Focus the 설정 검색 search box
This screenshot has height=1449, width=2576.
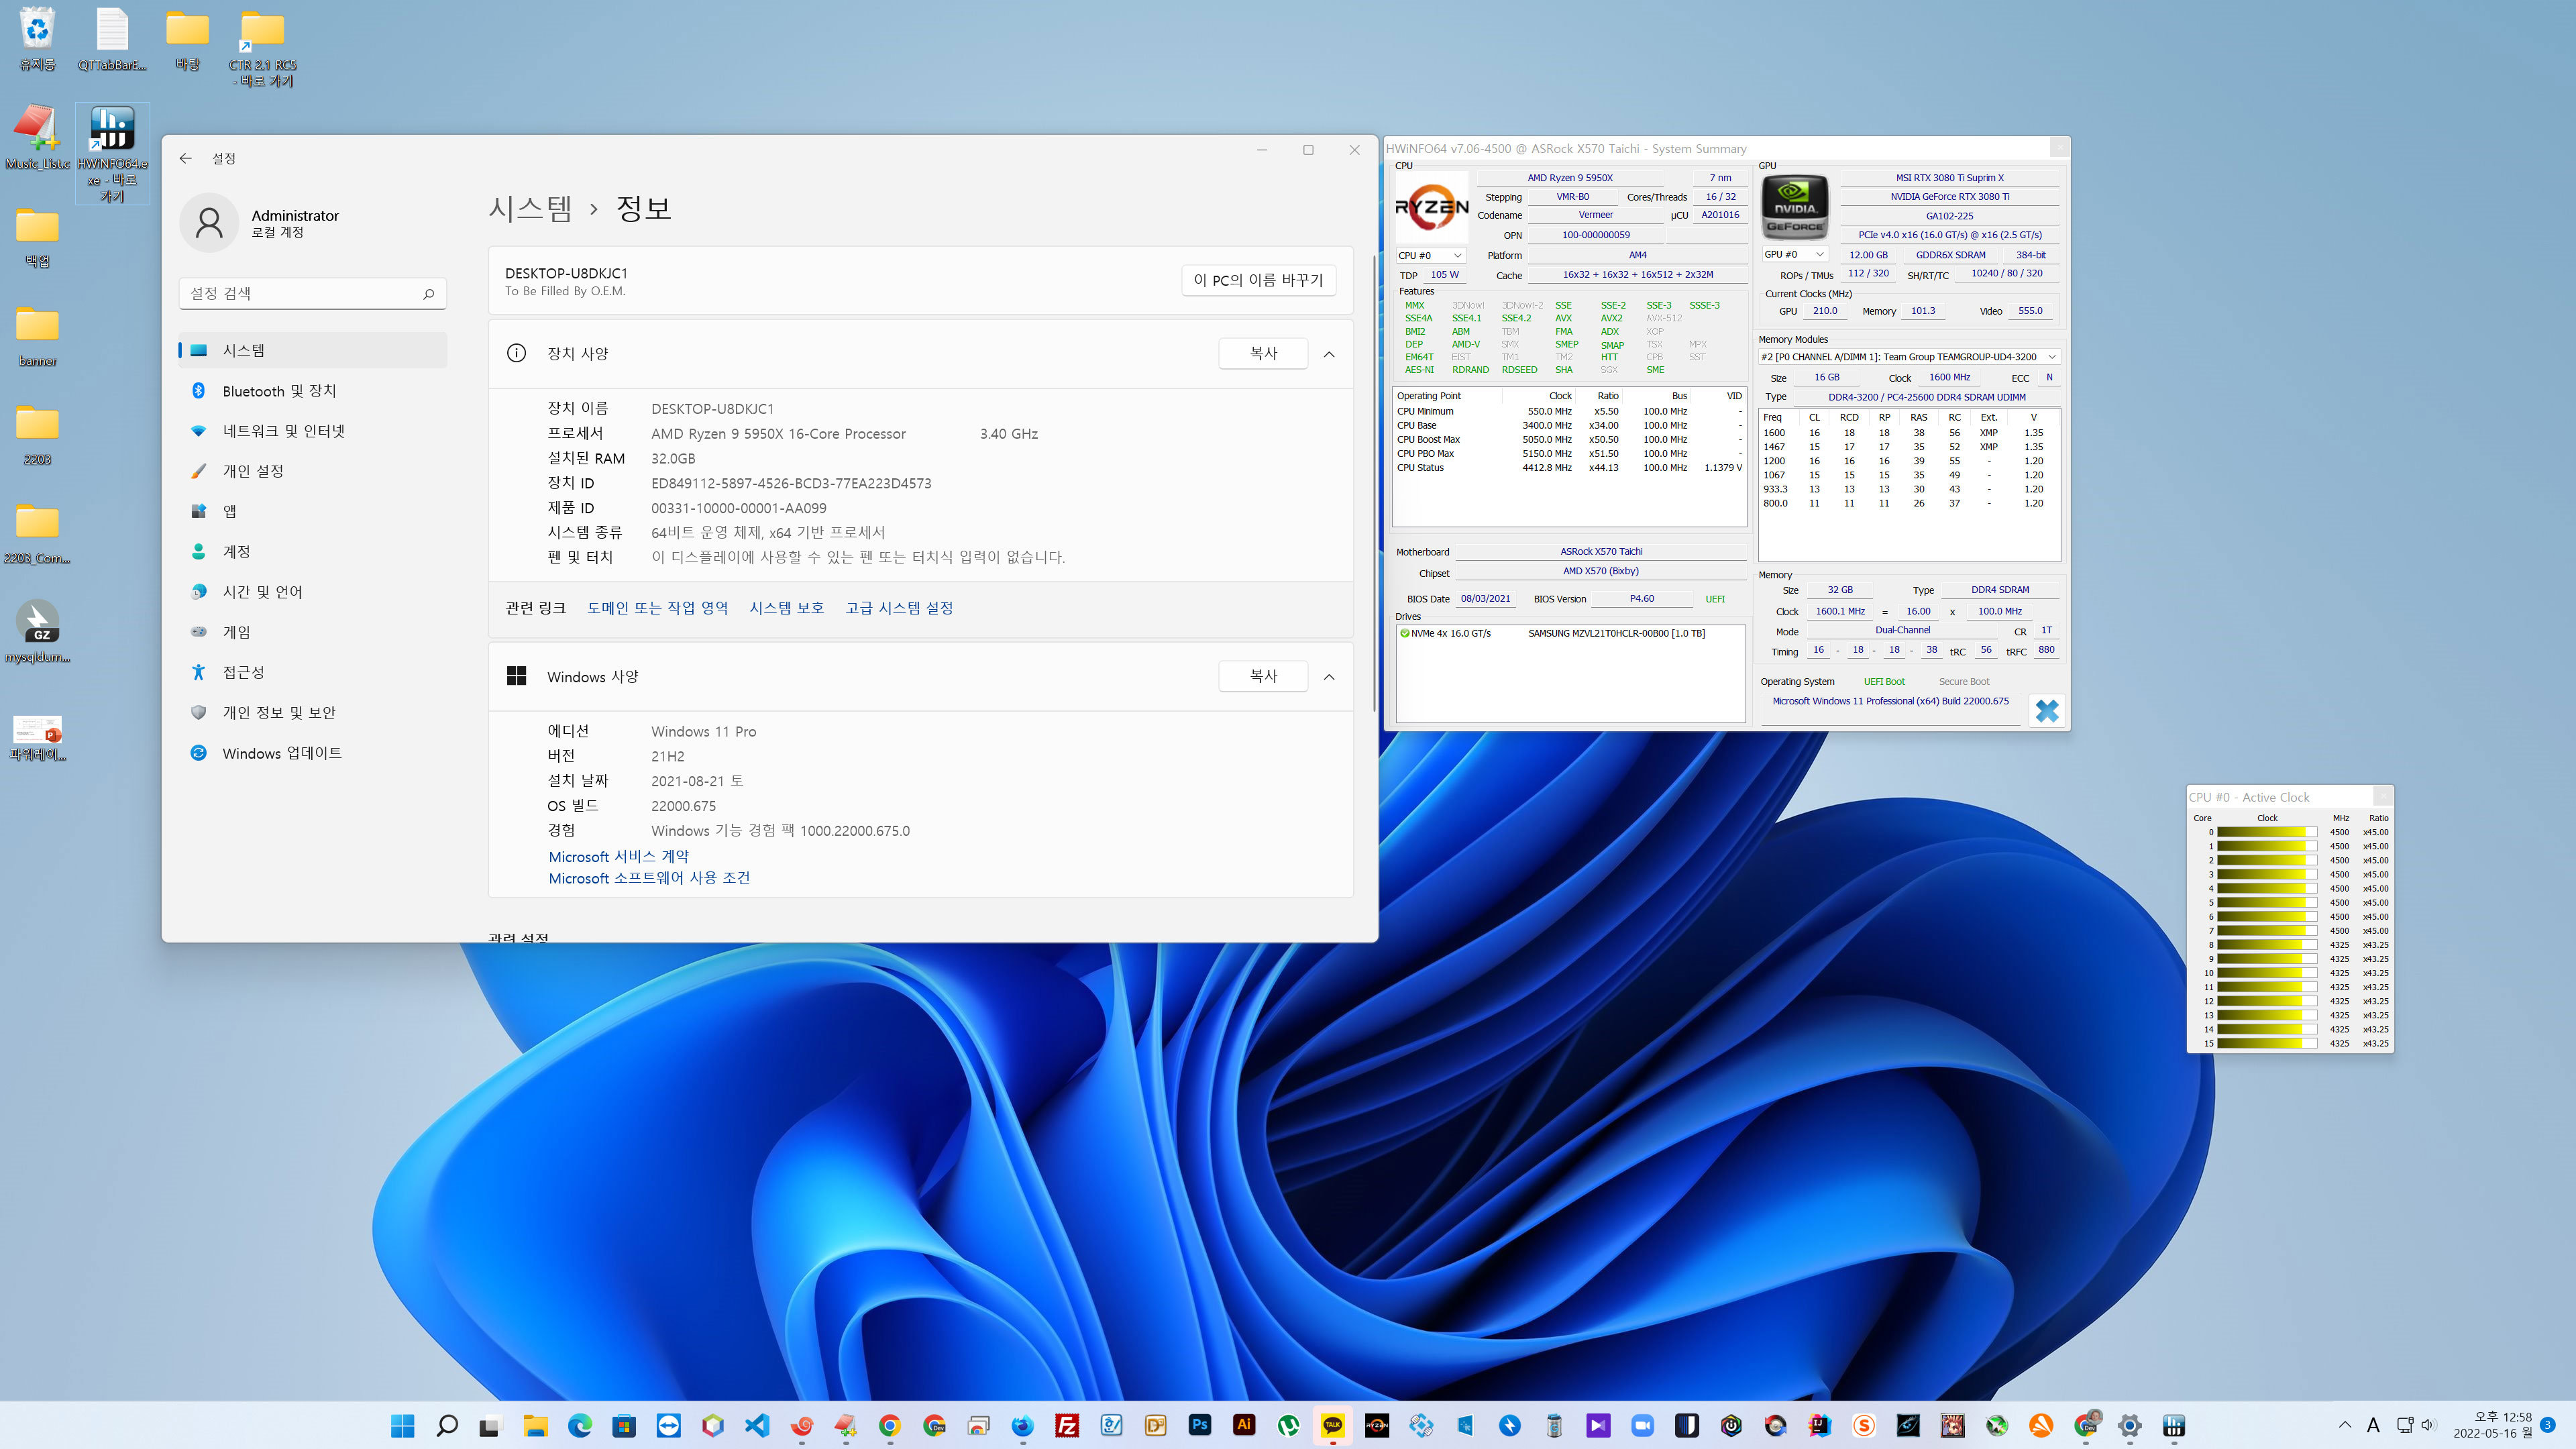312,293
